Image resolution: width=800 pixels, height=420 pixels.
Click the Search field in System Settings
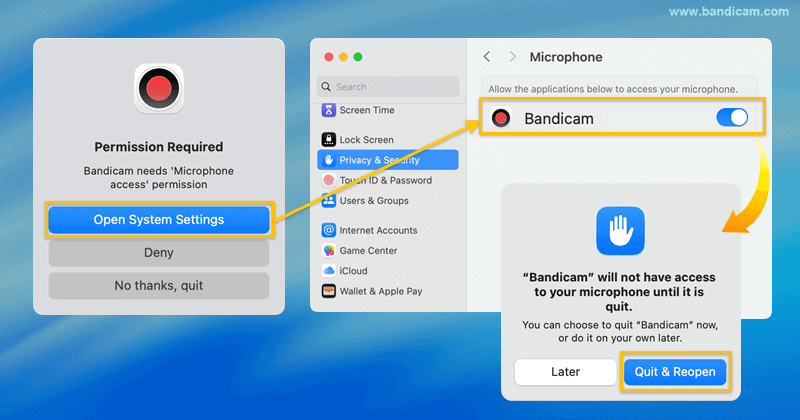tap(388, 87)
